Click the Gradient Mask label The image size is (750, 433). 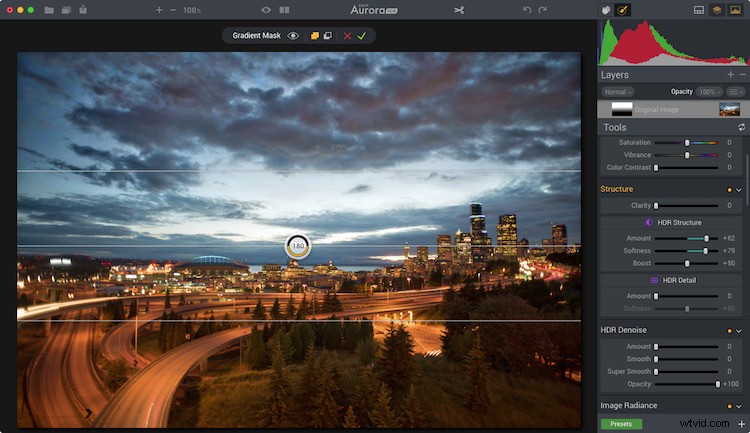pos(256,36)
